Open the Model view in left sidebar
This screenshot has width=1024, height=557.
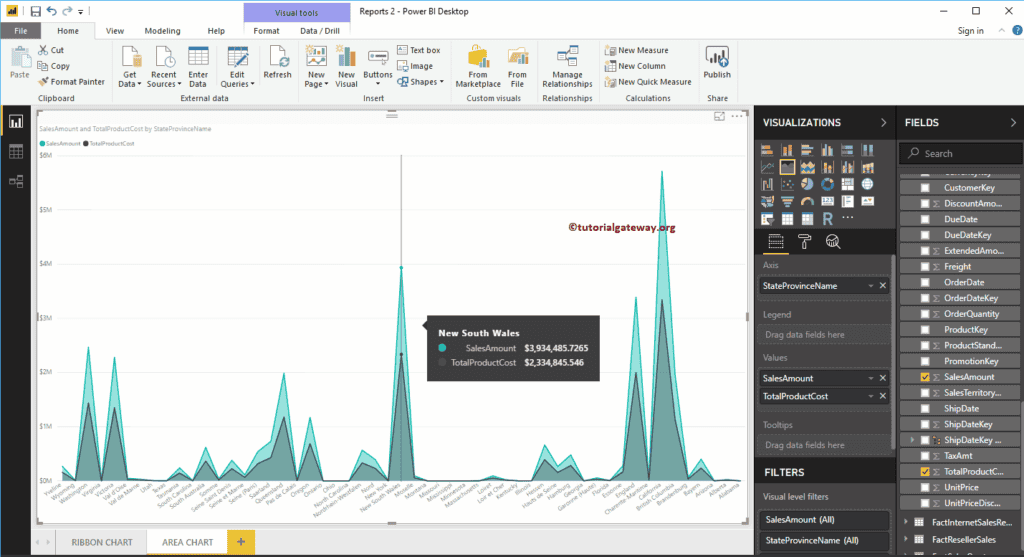coord(16,181)
